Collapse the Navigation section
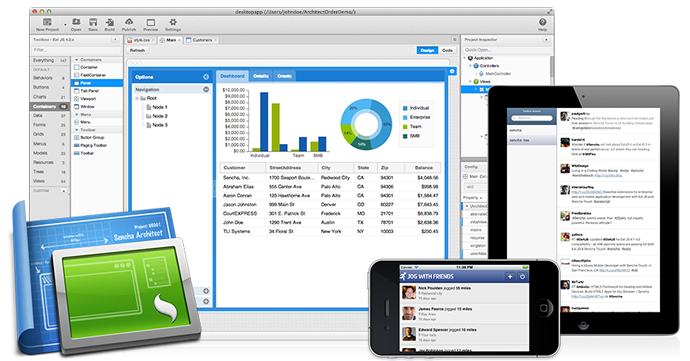 pos(206,89)
